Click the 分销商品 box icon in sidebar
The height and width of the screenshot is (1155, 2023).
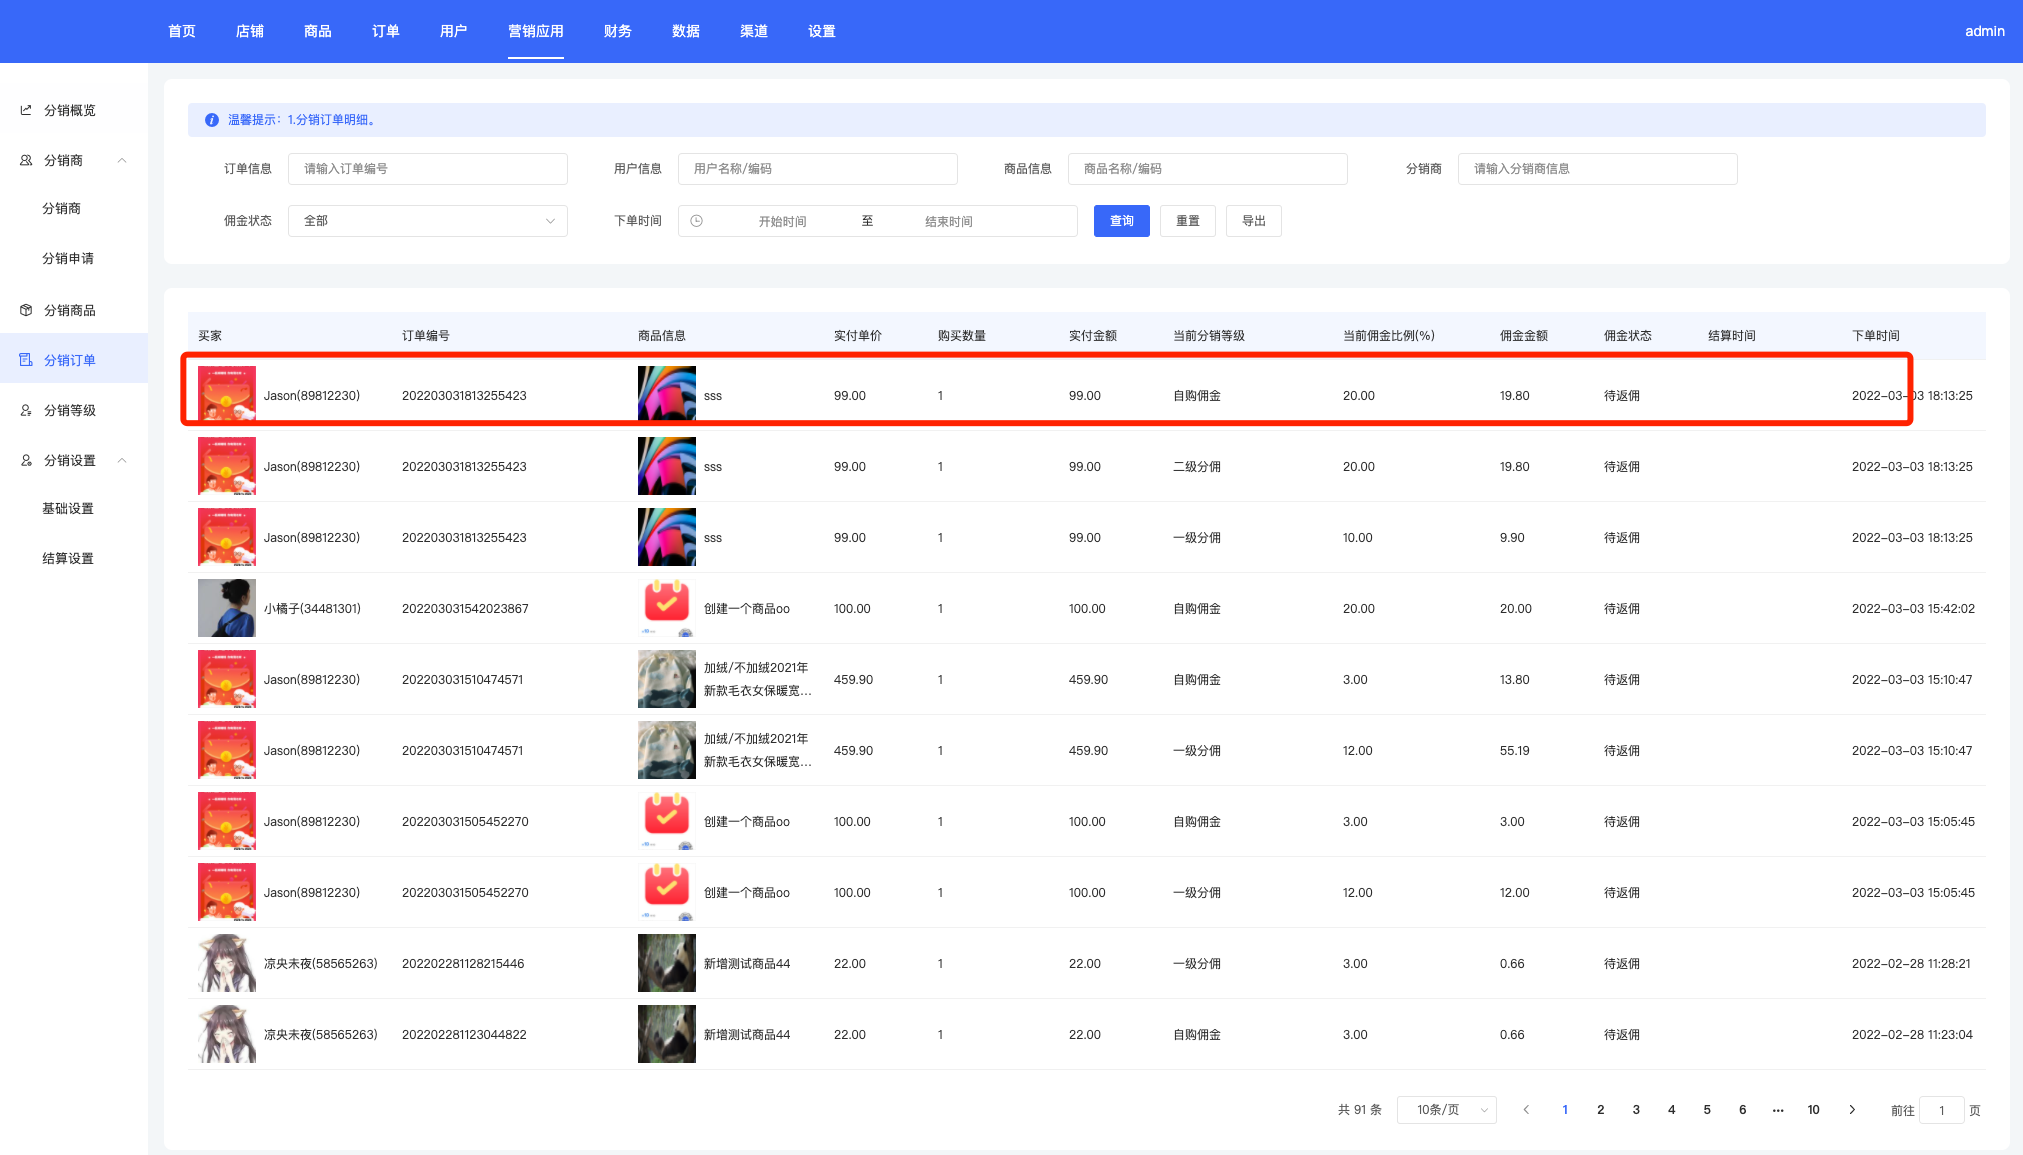(x=26, y=310)
